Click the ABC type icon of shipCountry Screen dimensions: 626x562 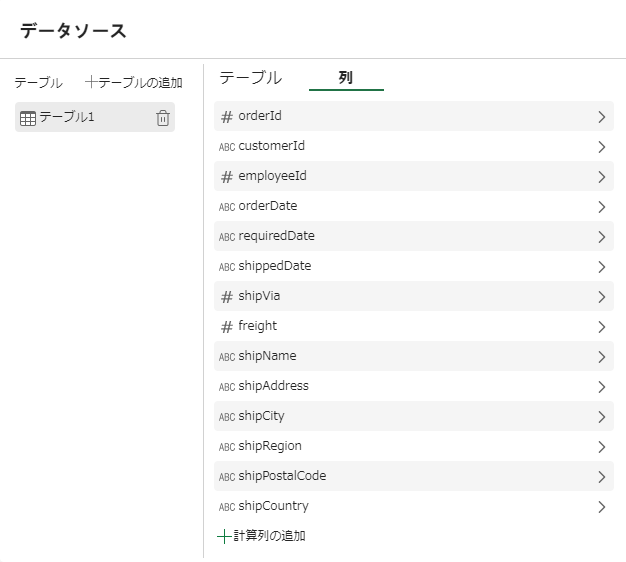227,507
